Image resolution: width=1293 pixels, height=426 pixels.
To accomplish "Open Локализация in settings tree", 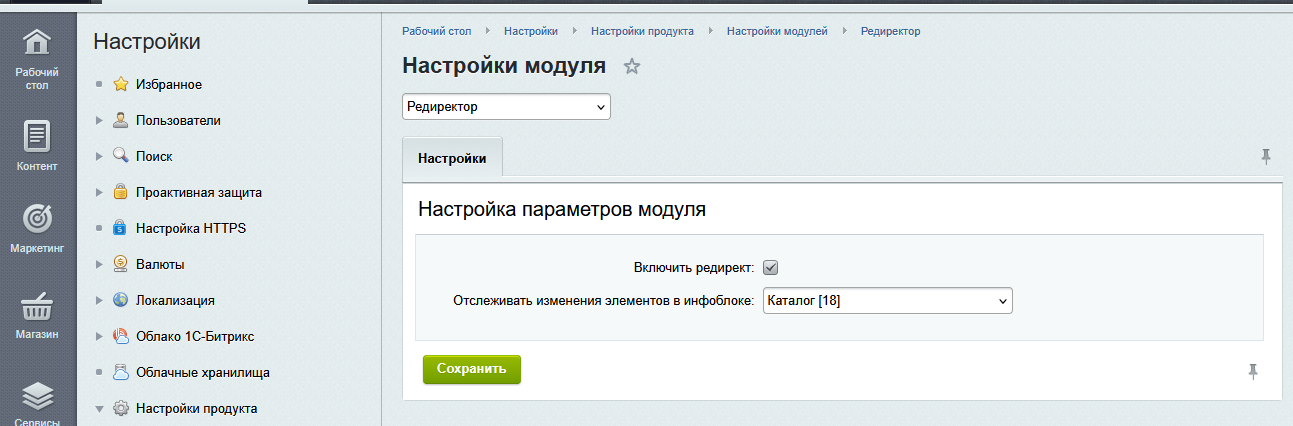I will coord(175,300).
